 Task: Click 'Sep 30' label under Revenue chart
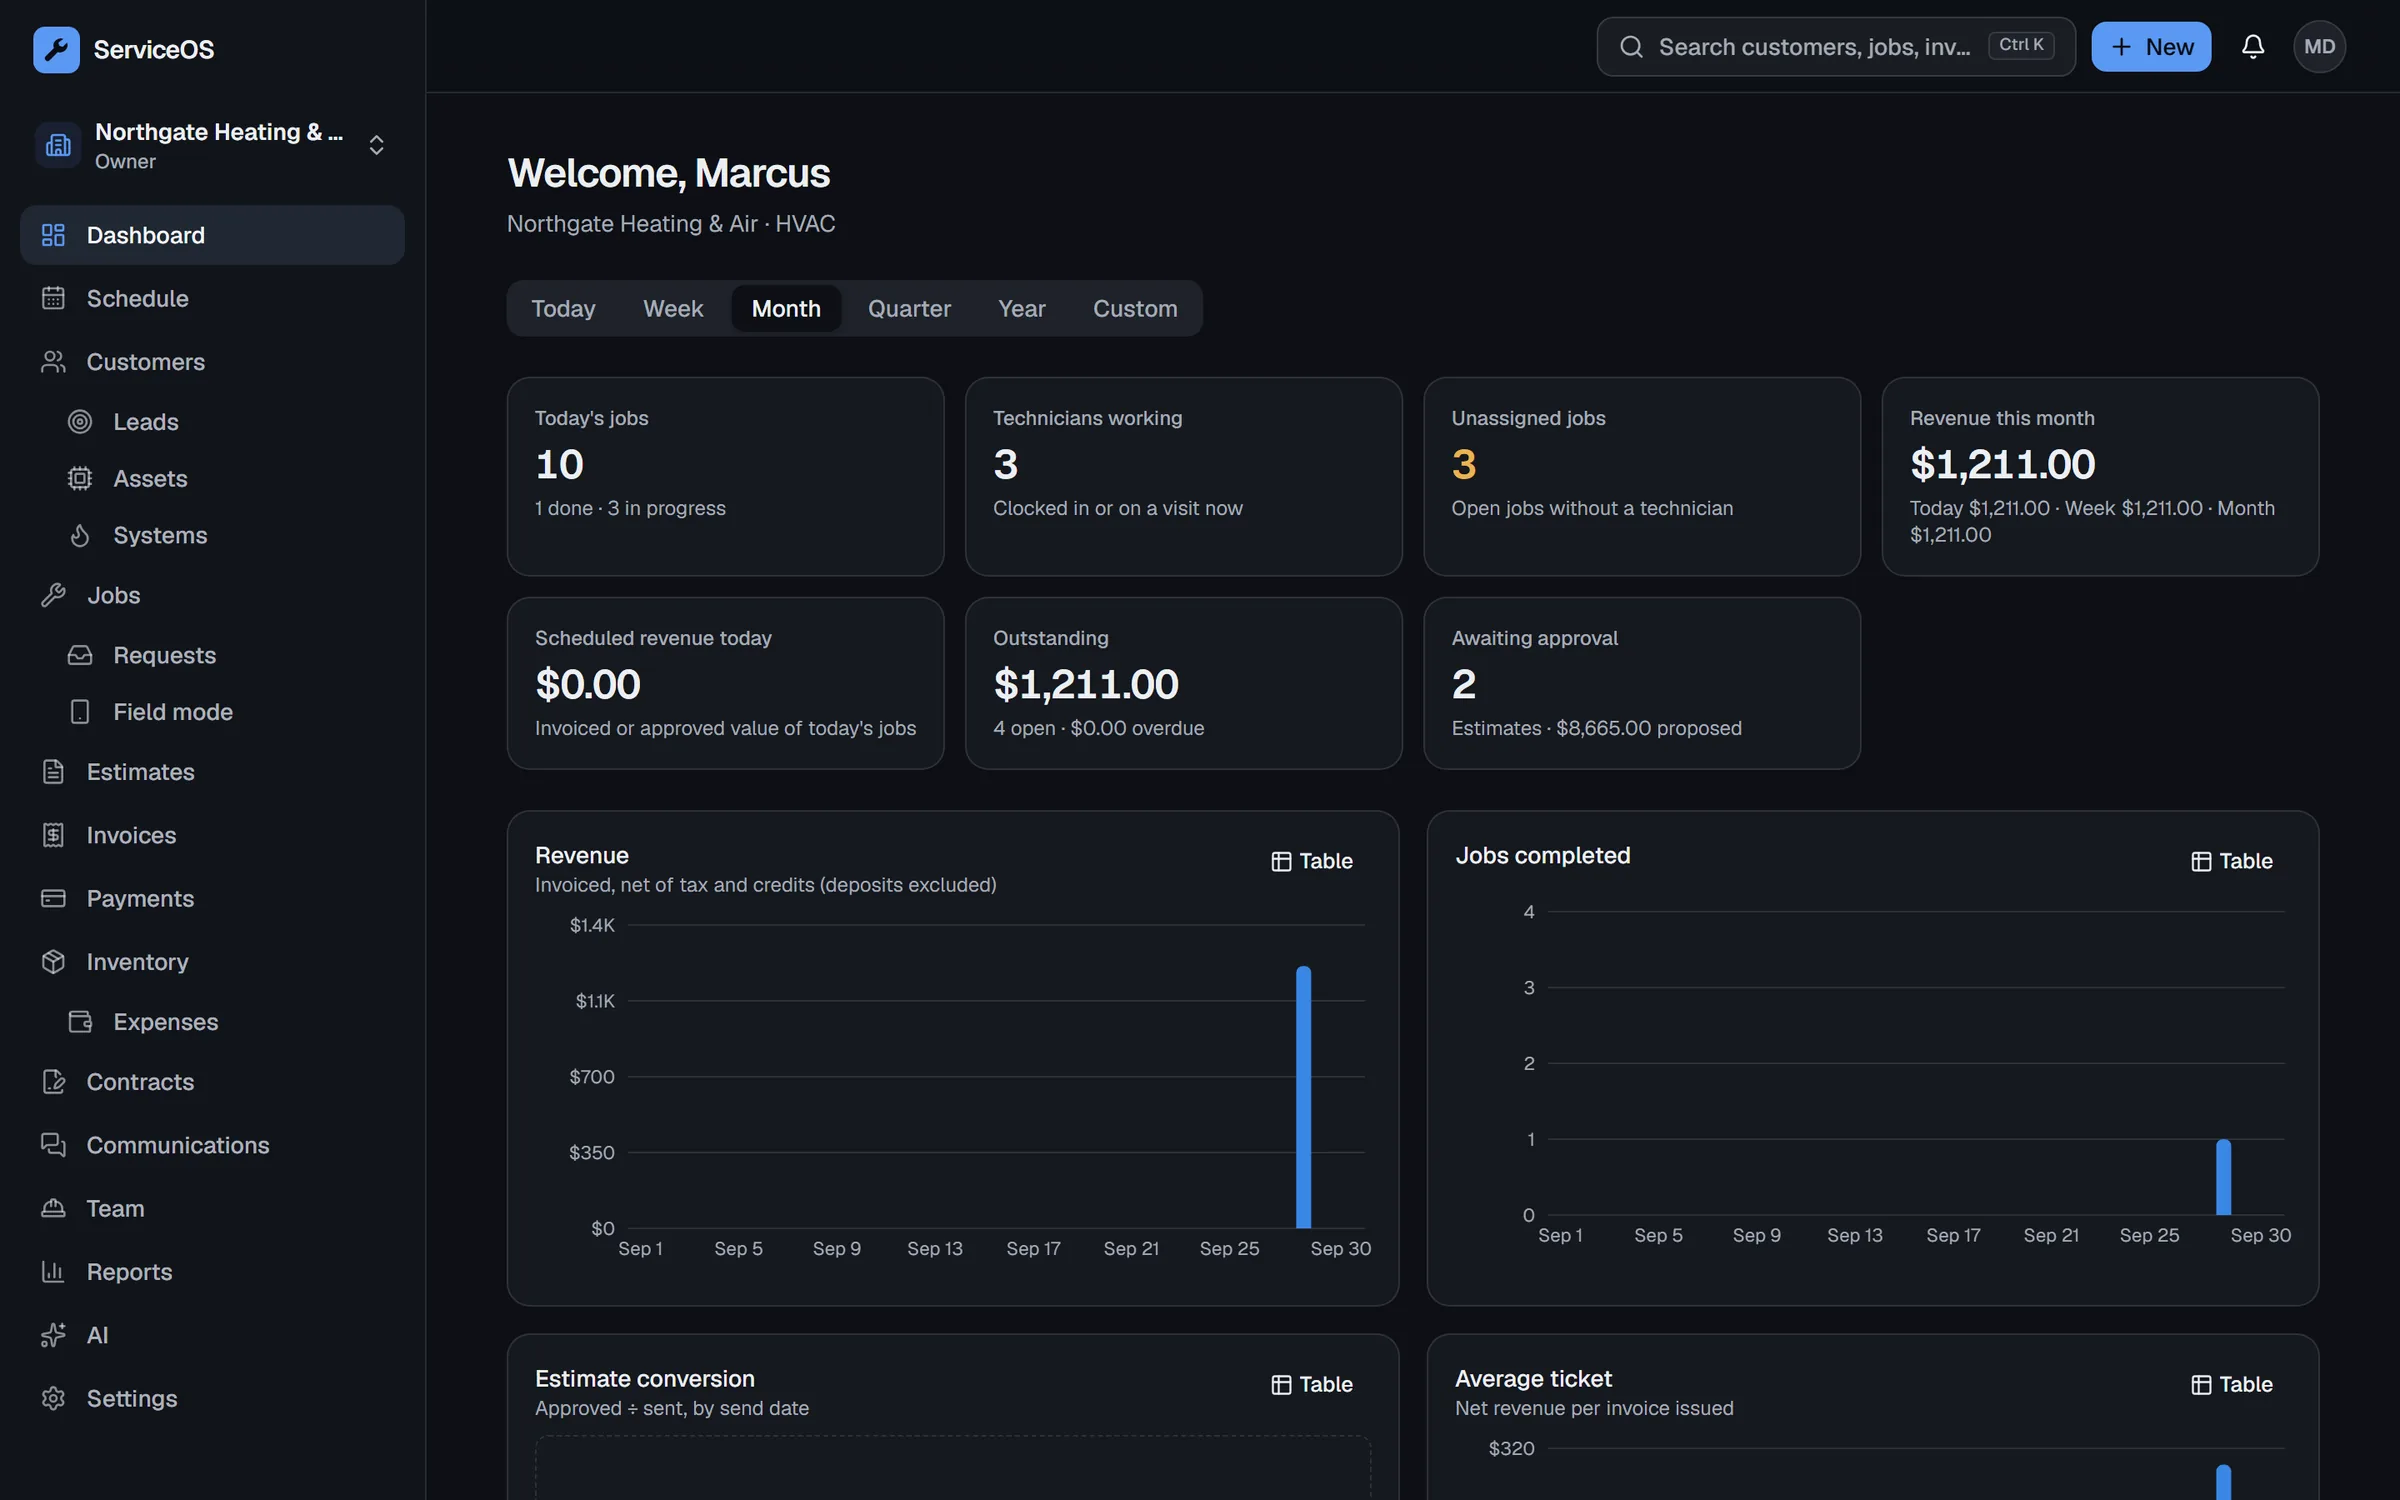coord(1340,1248)
